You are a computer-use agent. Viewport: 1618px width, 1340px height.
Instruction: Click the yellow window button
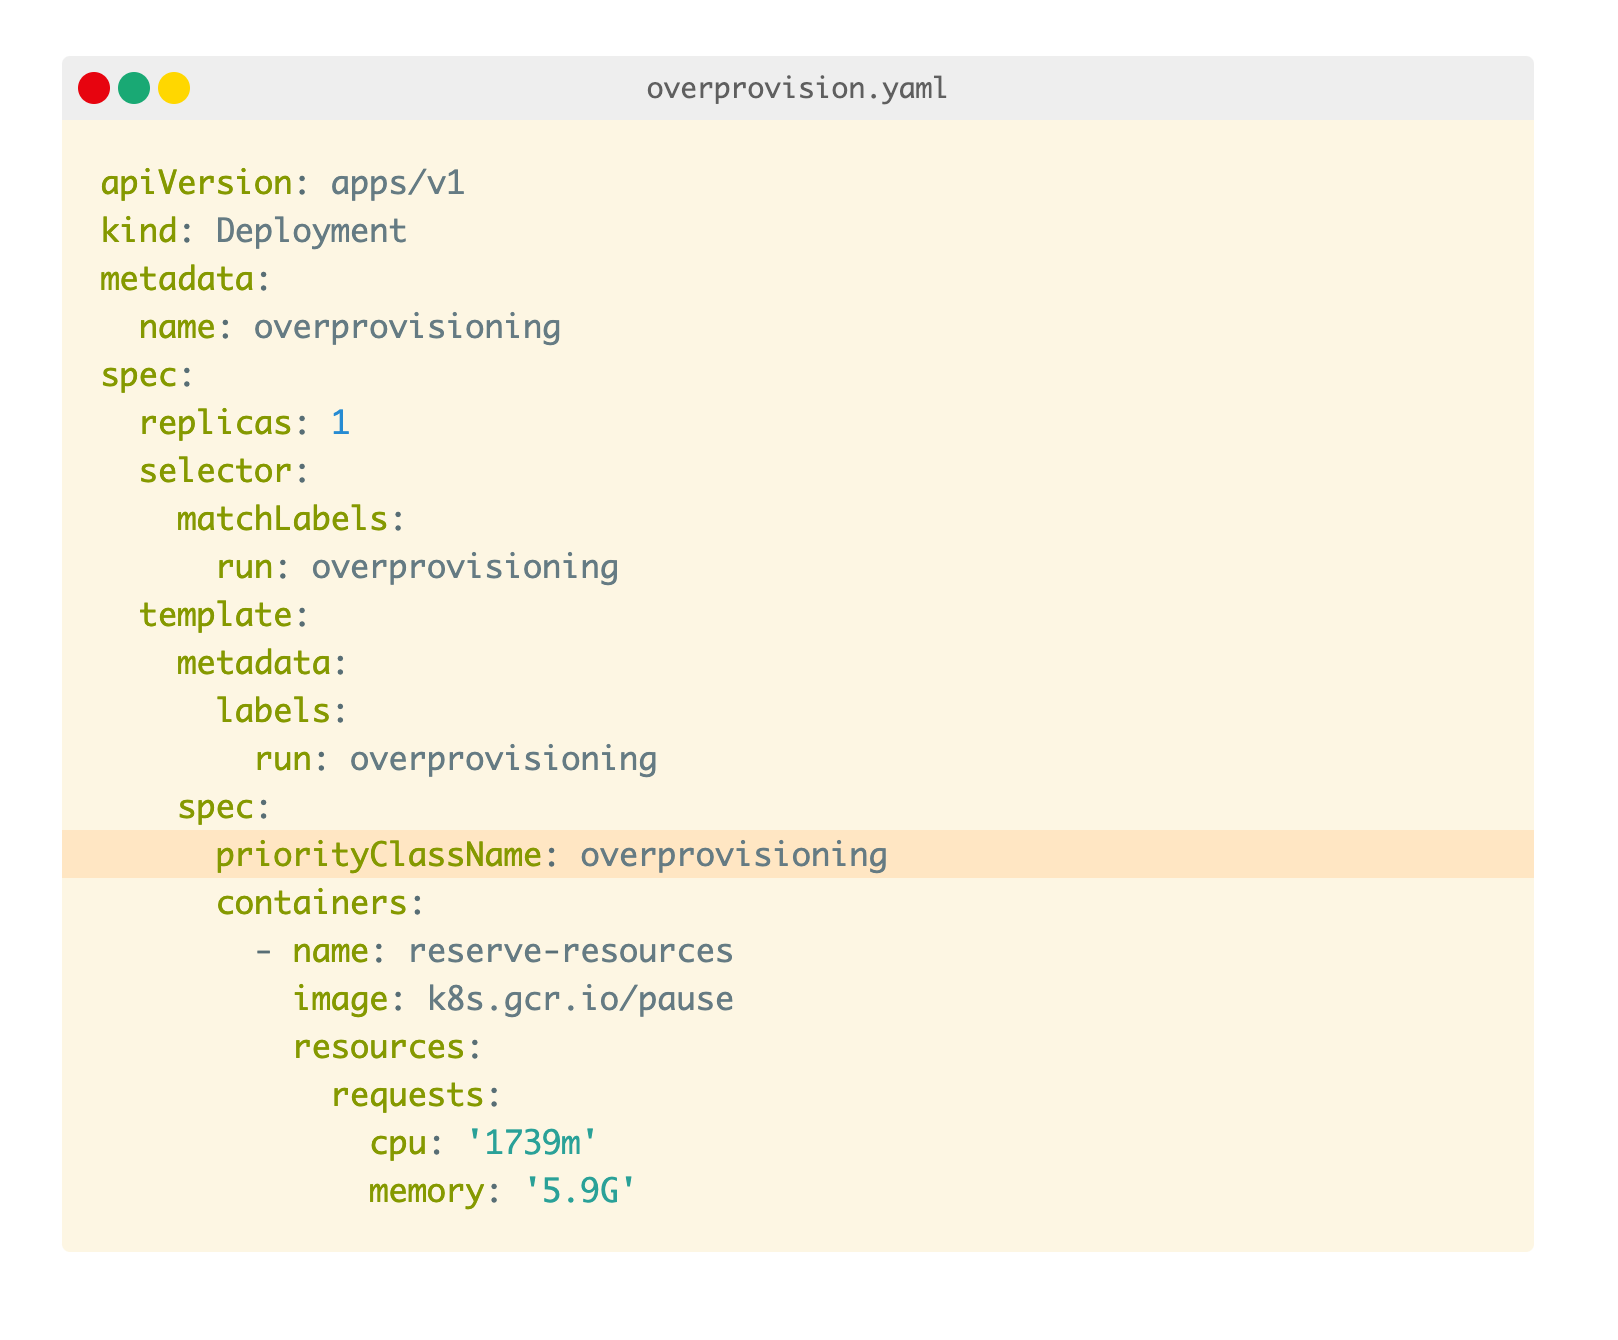174,88
